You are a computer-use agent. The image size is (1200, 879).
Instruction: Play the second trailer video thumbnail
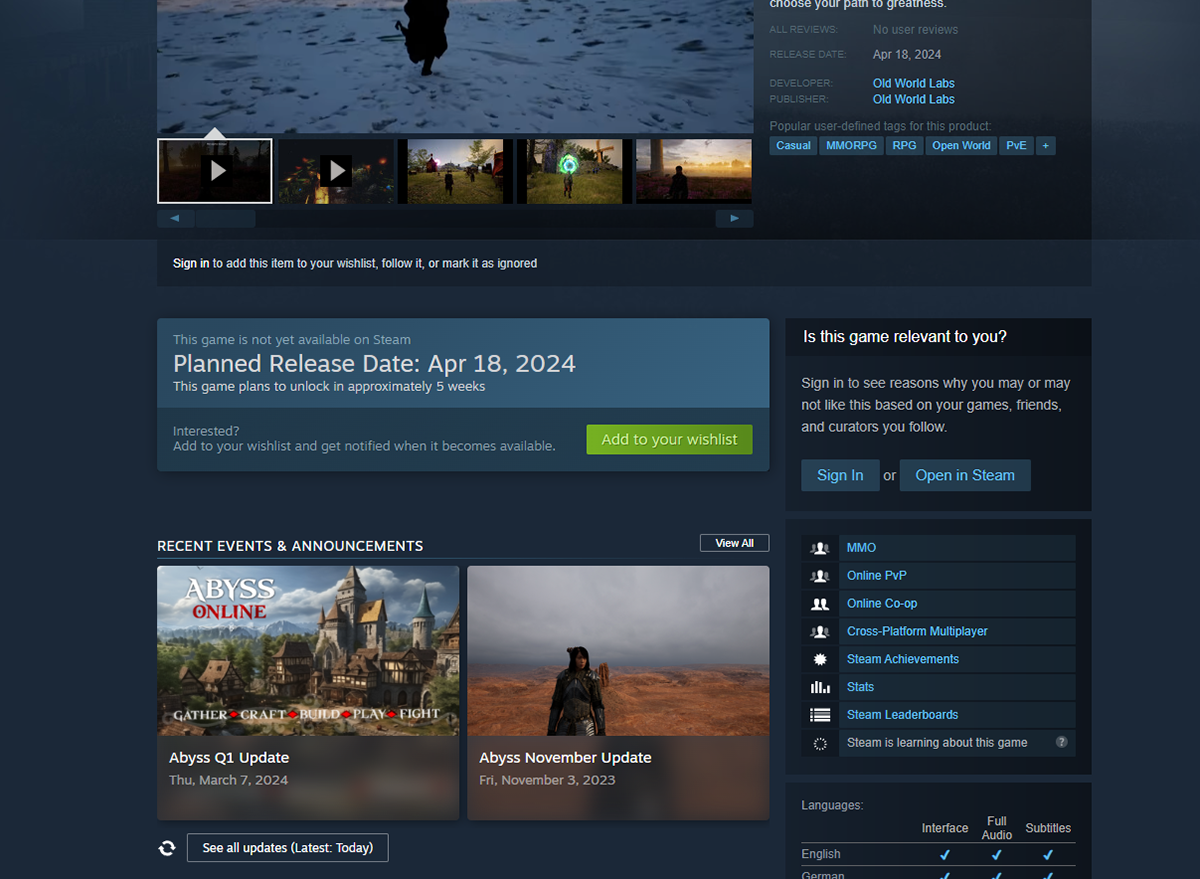[x=335, y=171]
